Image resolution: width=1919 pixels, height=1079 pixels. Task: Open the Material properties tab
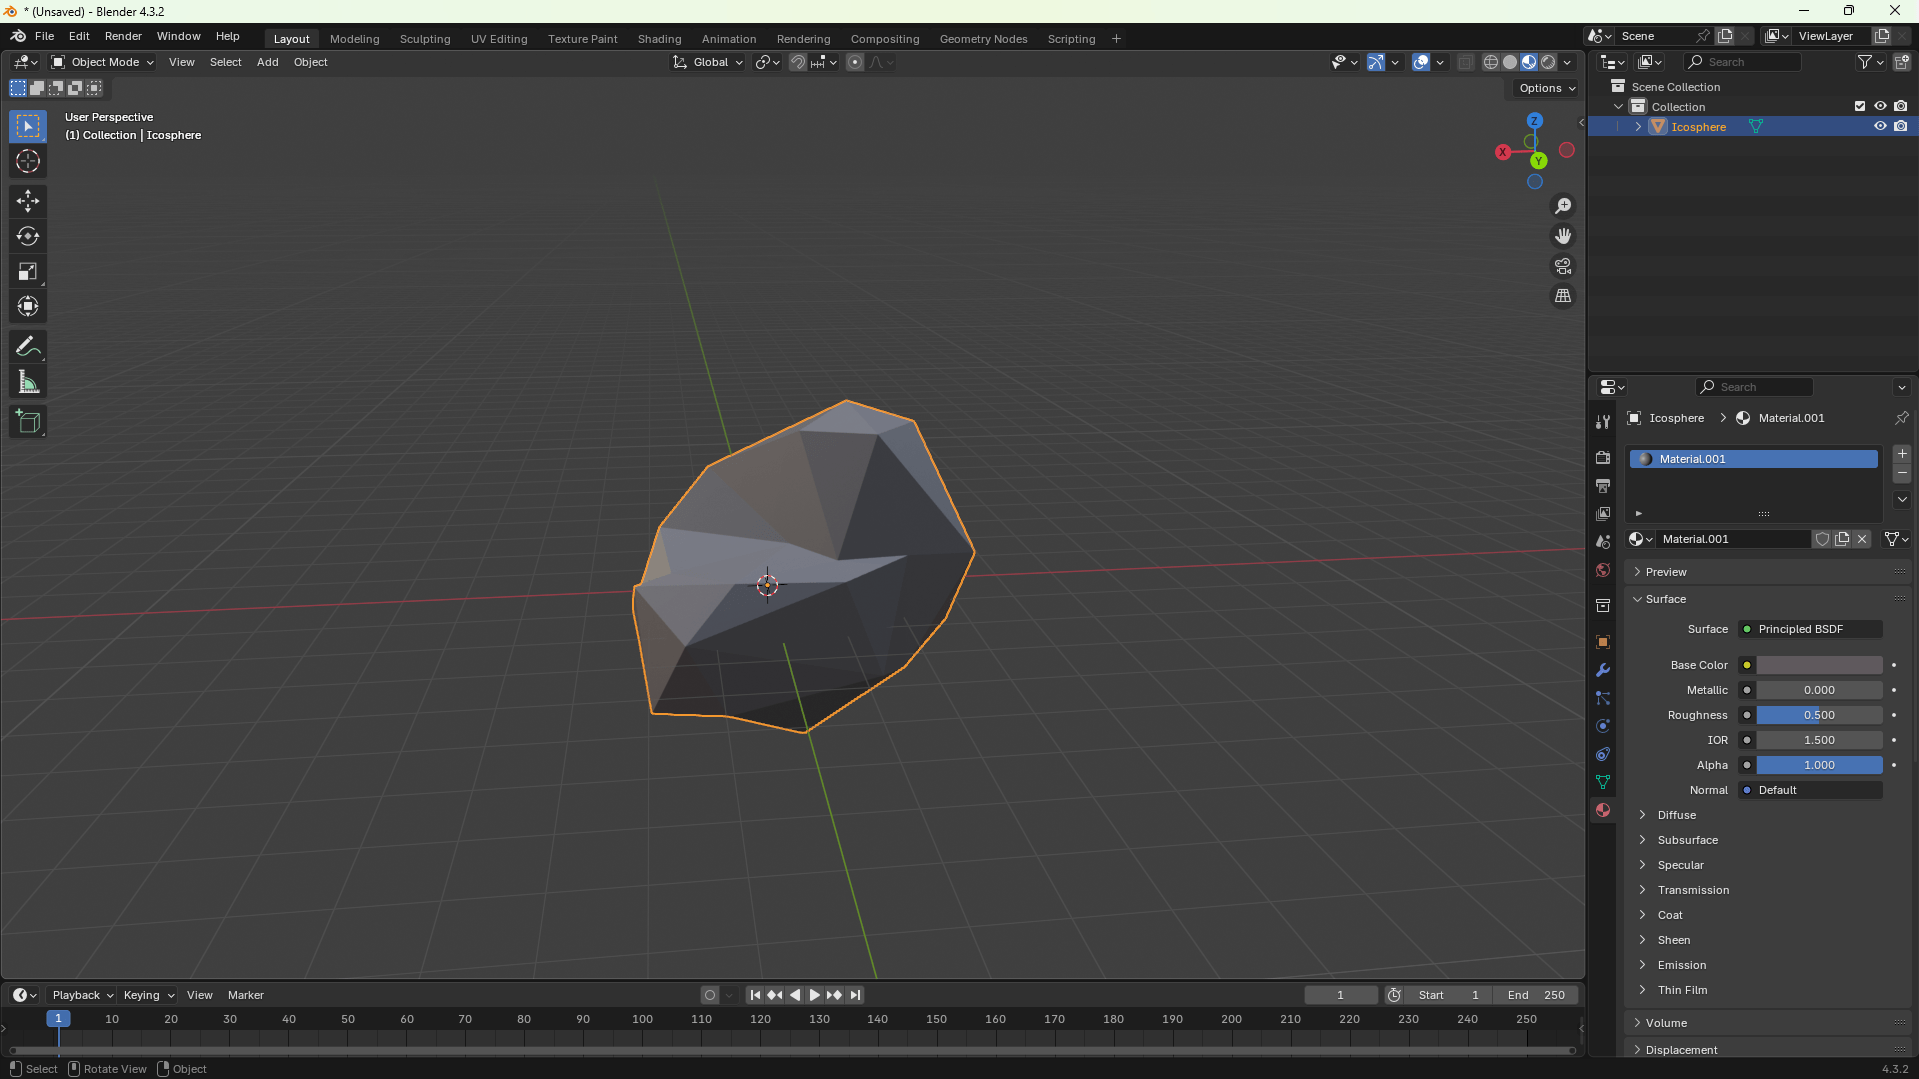[x=1603, y=810]
